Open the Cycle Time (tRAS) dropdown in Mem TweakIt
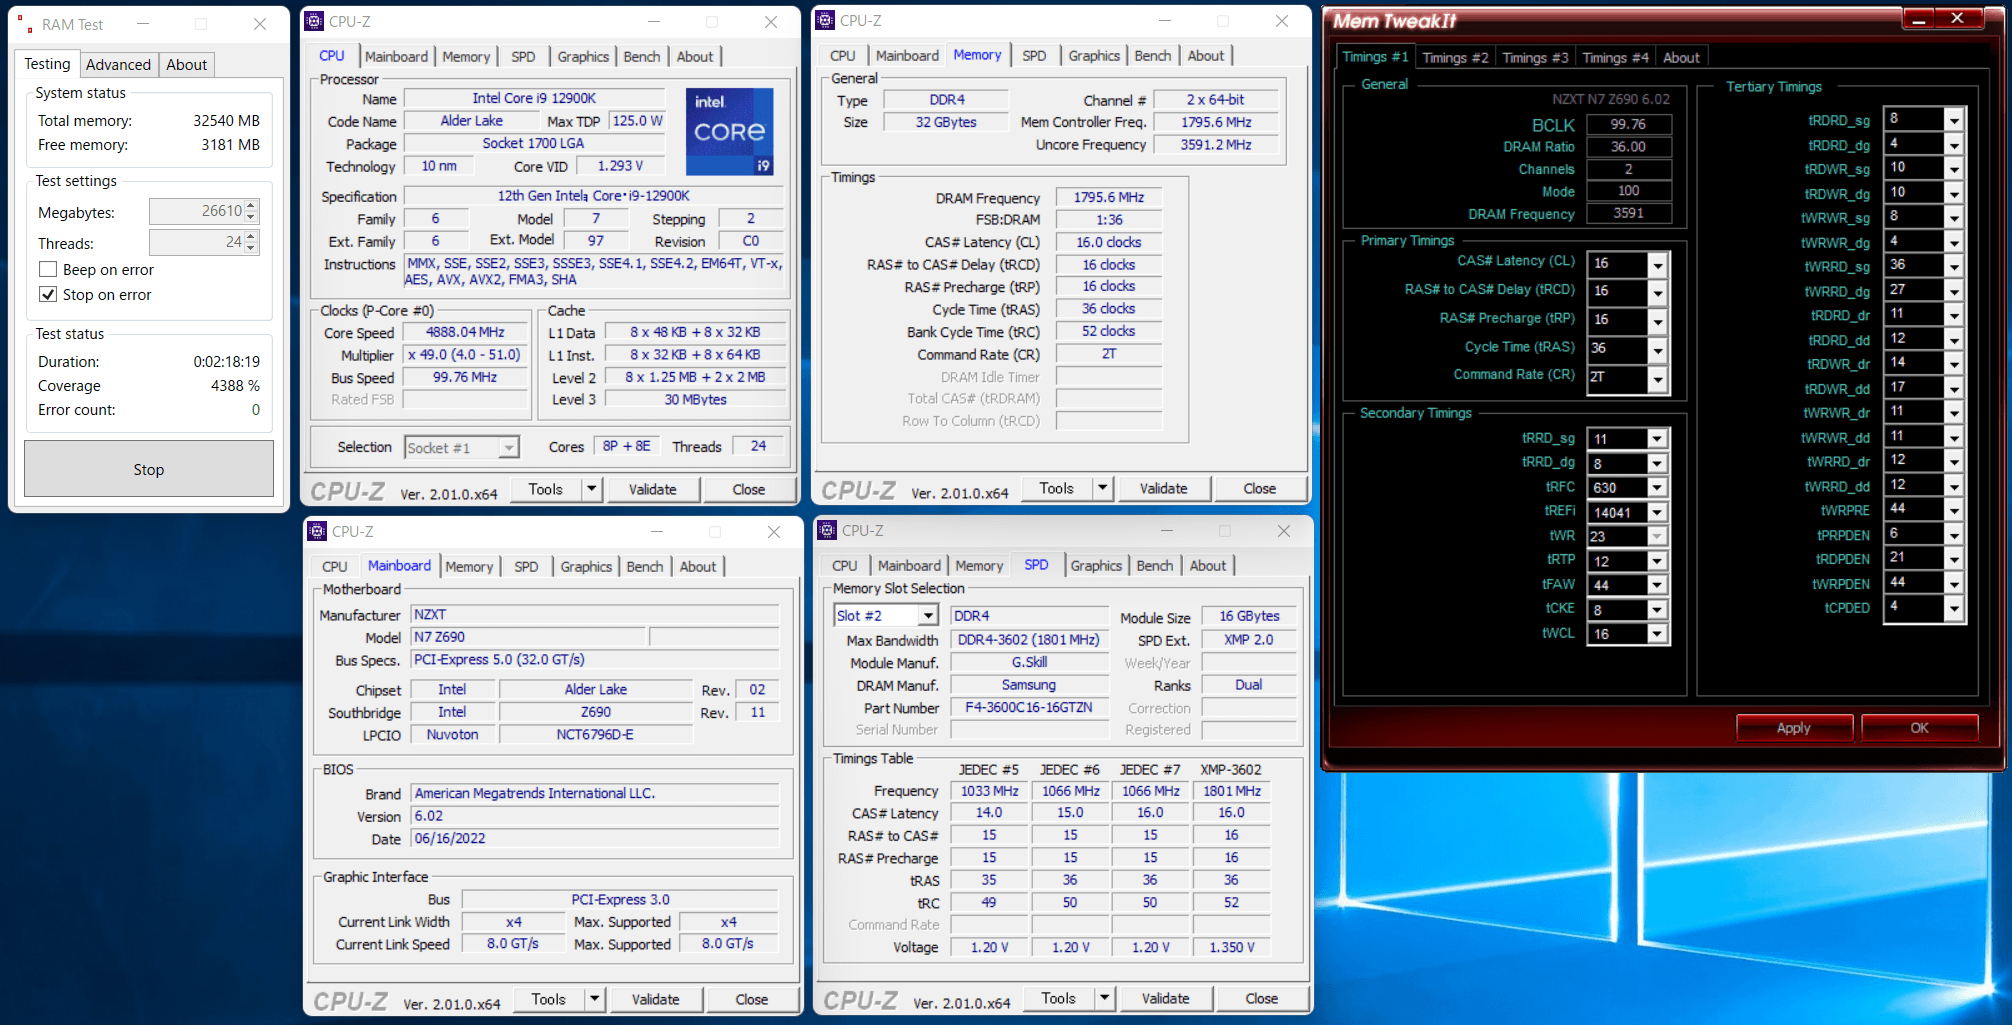 [x=1658, y=349]
